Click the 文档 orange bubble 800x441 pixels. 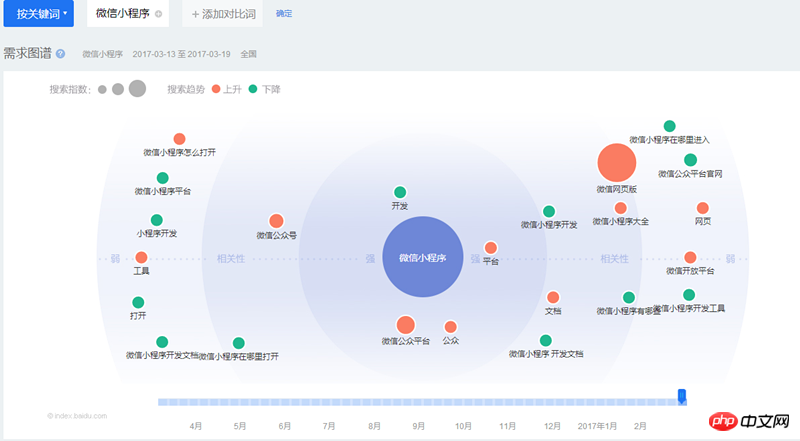click(553, 297)
